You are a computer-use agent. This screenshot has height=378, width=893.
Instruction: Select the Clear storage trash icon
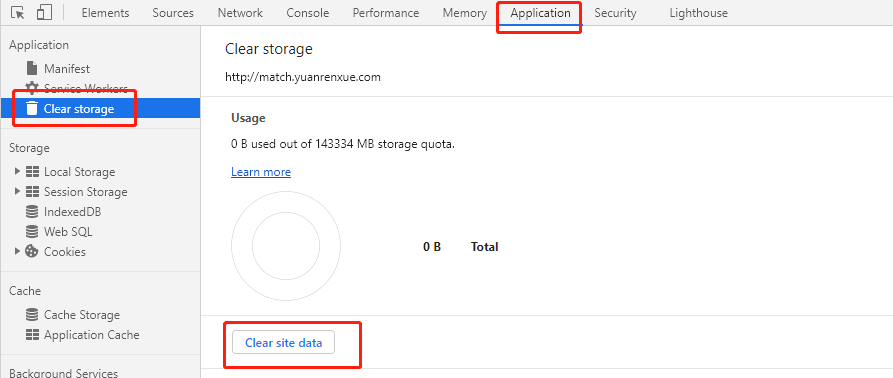point(32,108)
